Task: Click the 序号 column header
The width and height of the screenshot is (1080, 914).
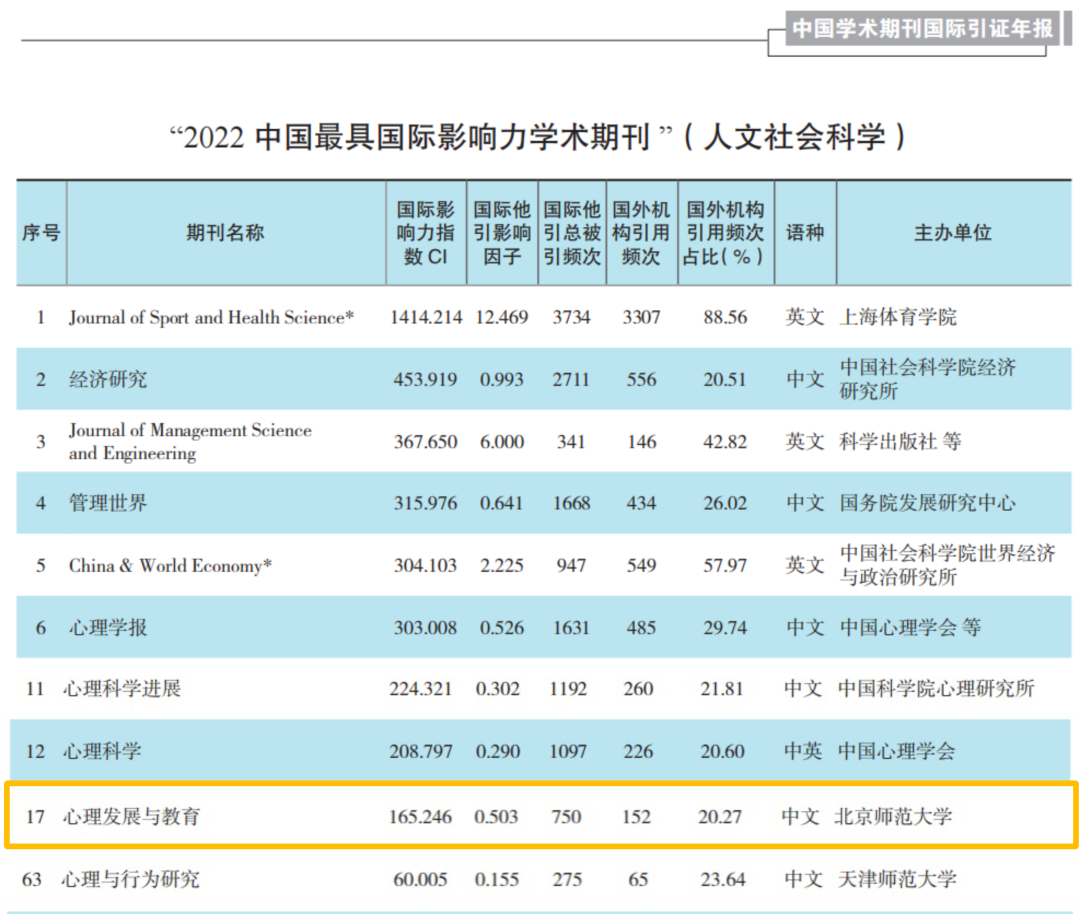Action: 41,233
